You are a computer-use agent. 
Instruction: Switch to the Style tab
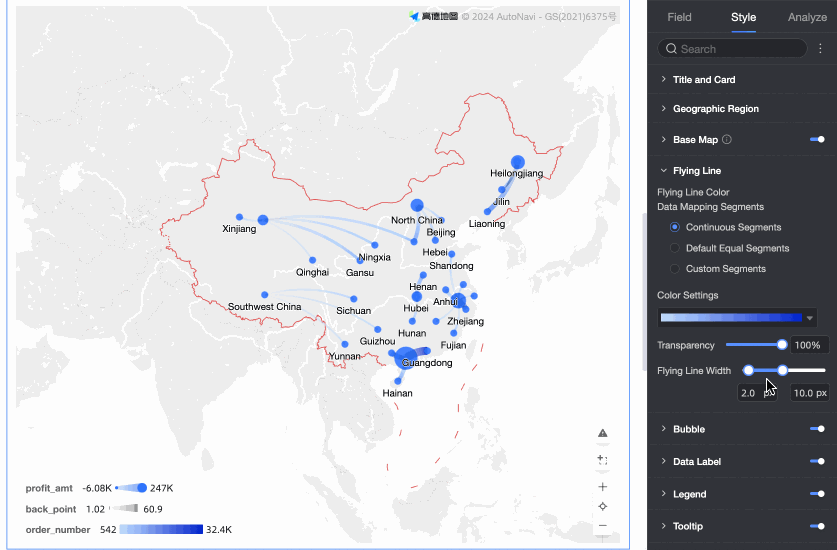(x=743, y=17)
